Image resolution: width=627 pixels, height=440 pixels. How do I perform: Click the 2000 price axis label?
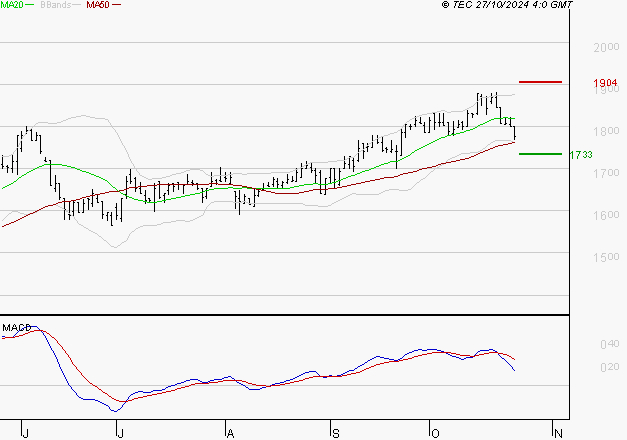(606, 47)
